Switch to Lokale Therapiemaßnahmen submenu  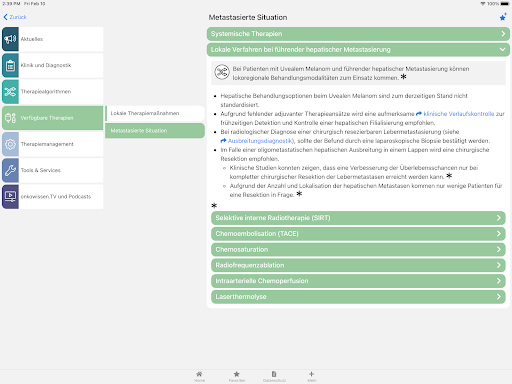[155, 113]
